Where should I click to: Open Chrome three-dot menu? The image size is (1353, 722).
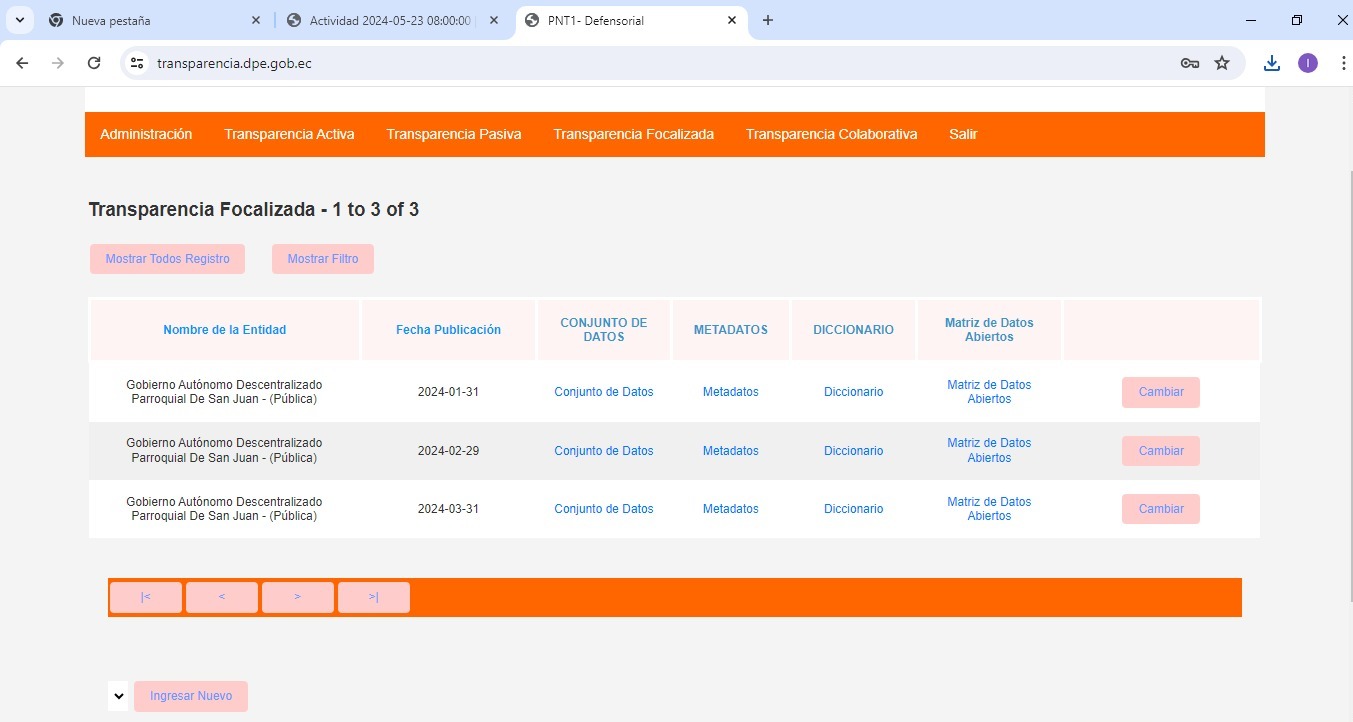1342,63
